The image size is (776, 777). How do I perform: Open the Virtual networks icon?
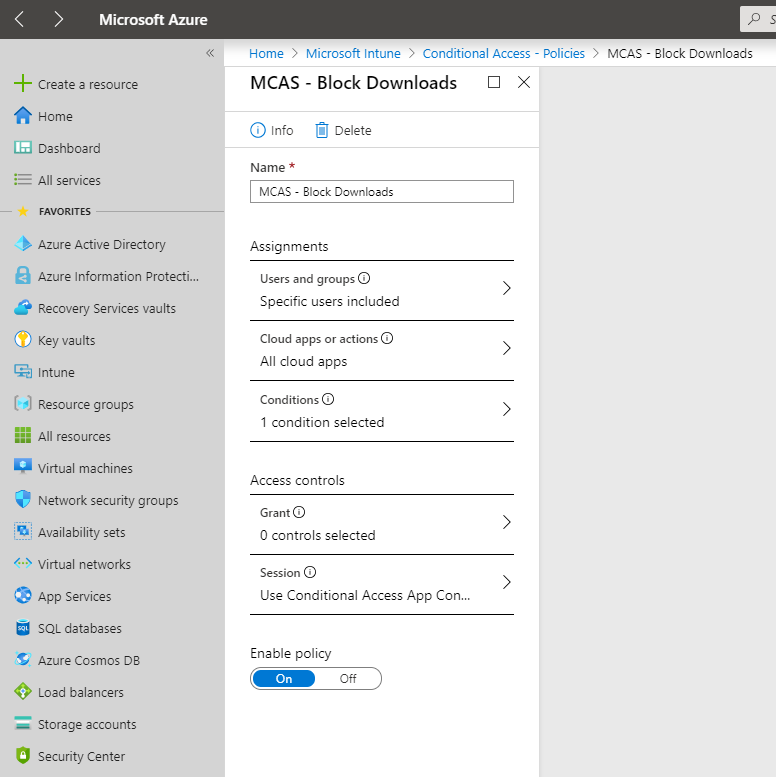[x=23, y=563]
